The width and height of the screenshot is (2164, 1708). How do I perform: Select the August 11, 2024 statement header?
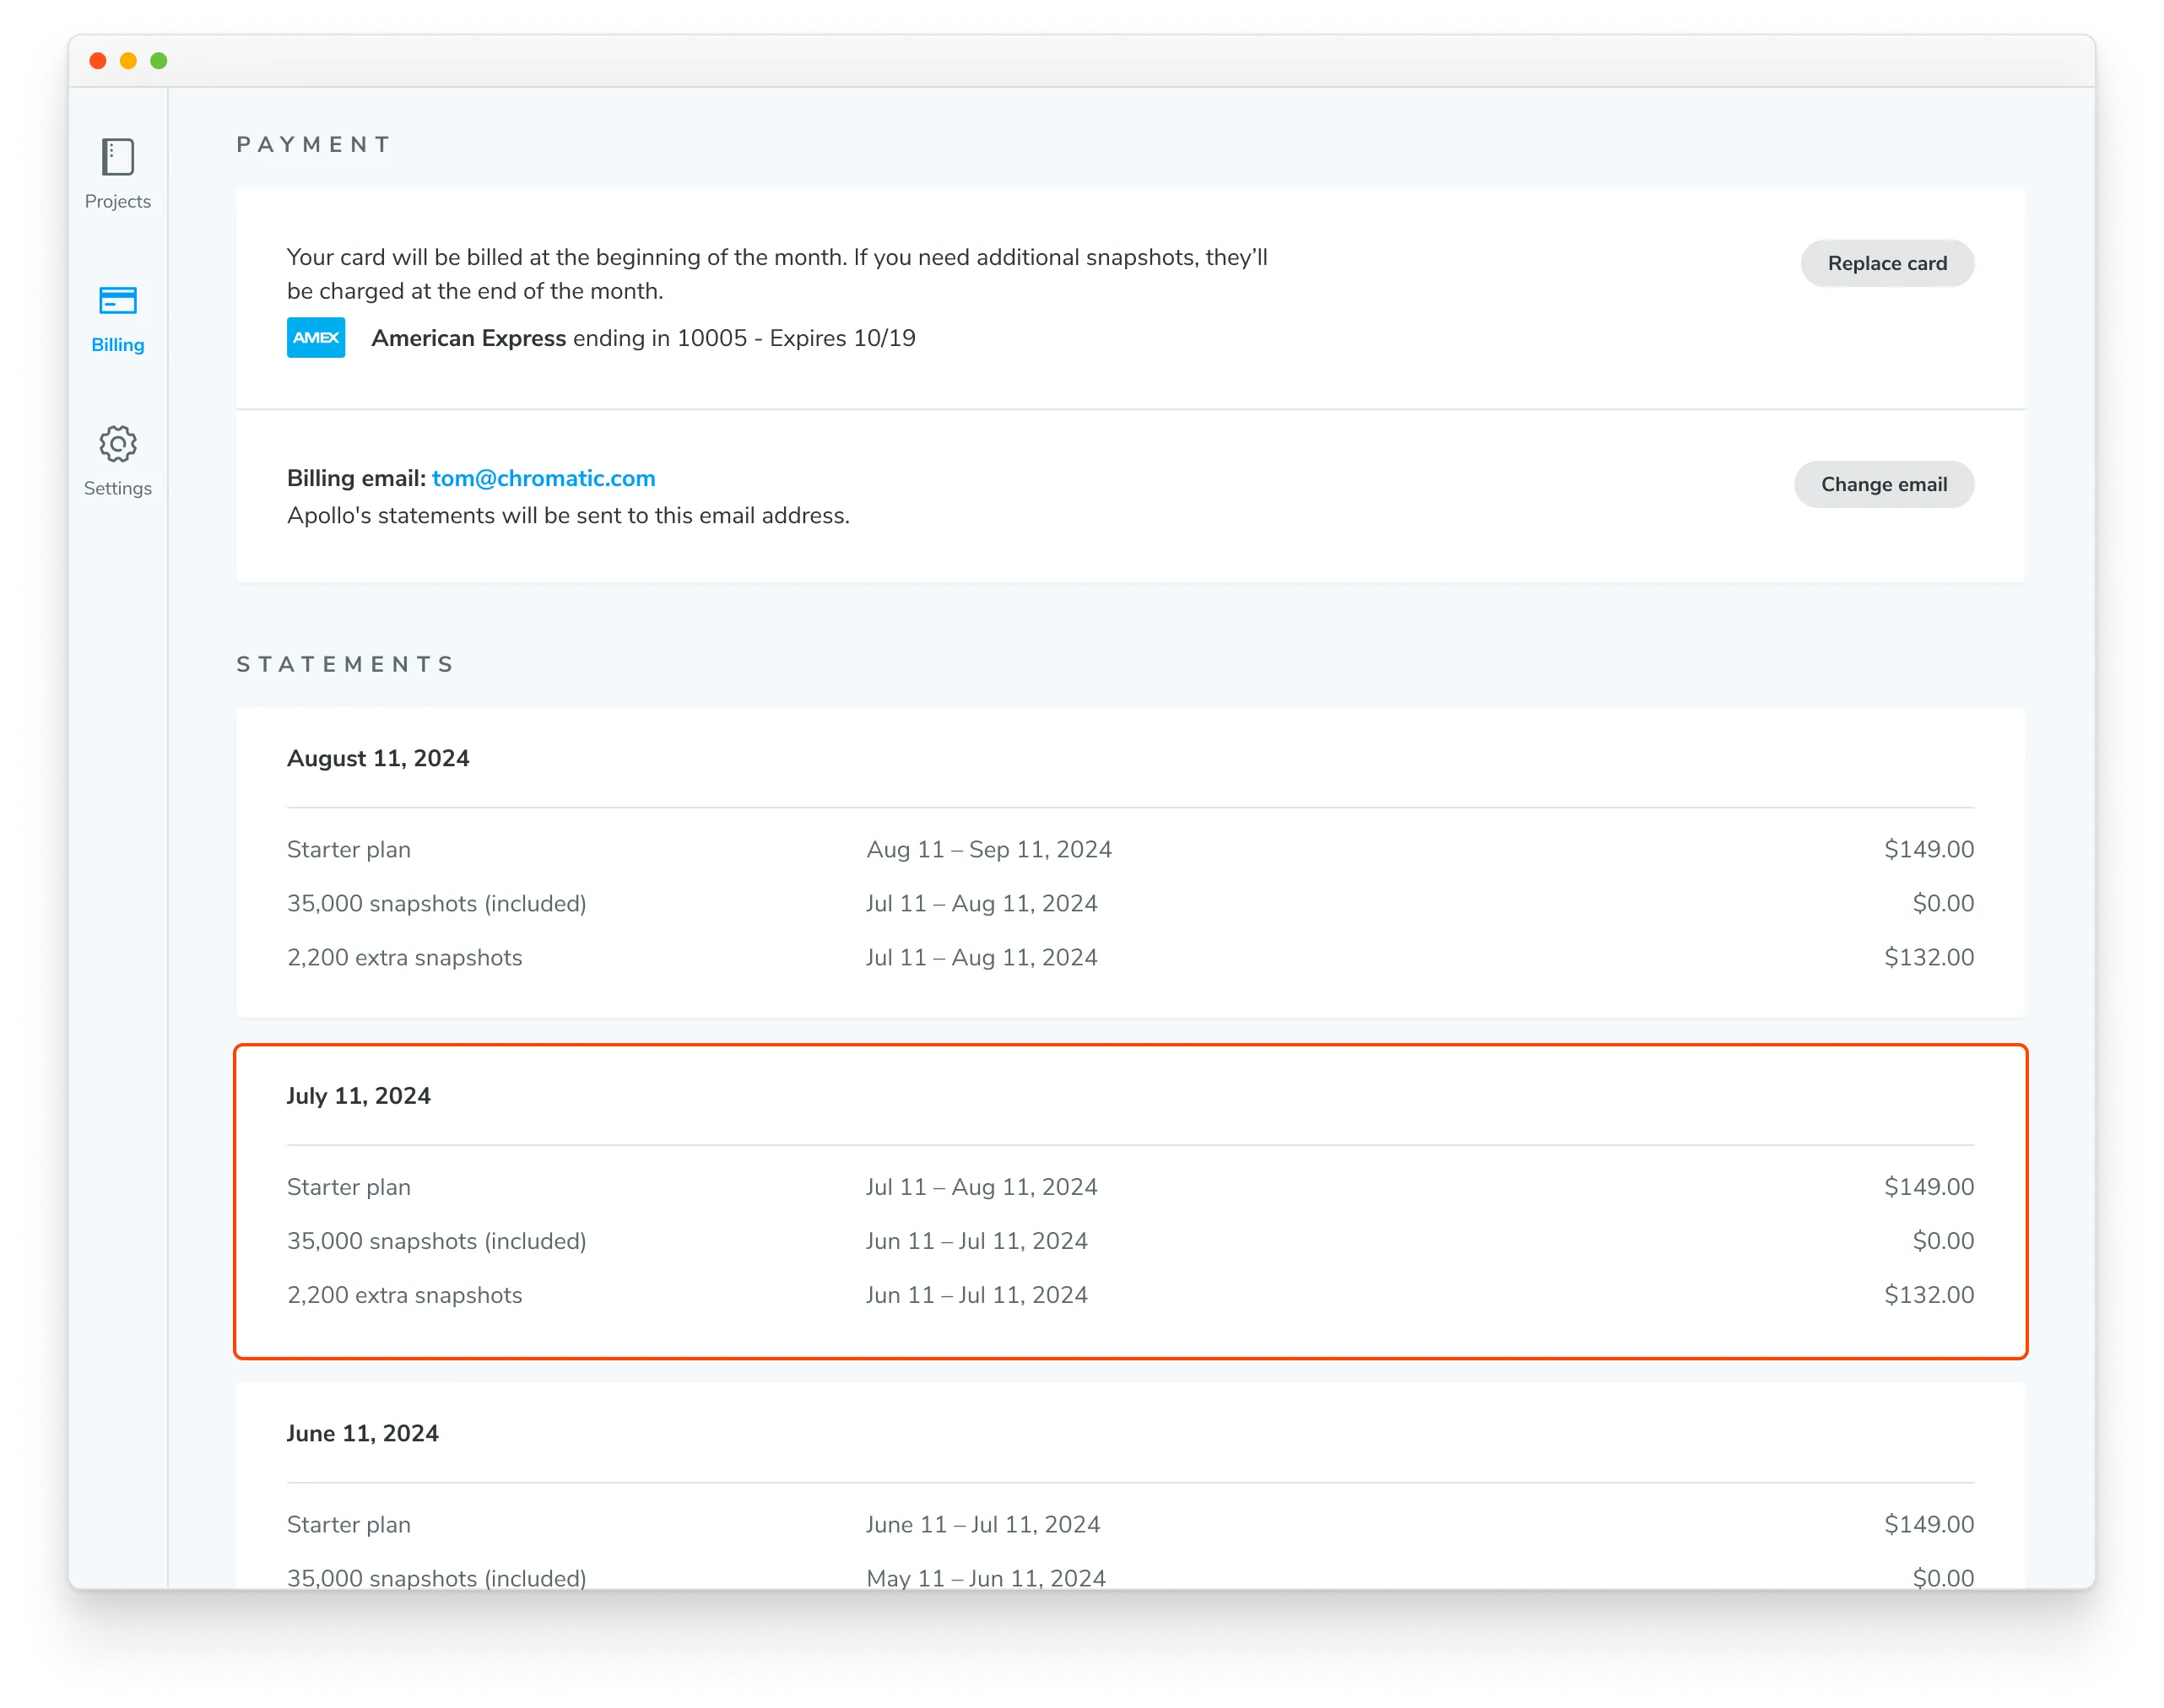[377, 758]
